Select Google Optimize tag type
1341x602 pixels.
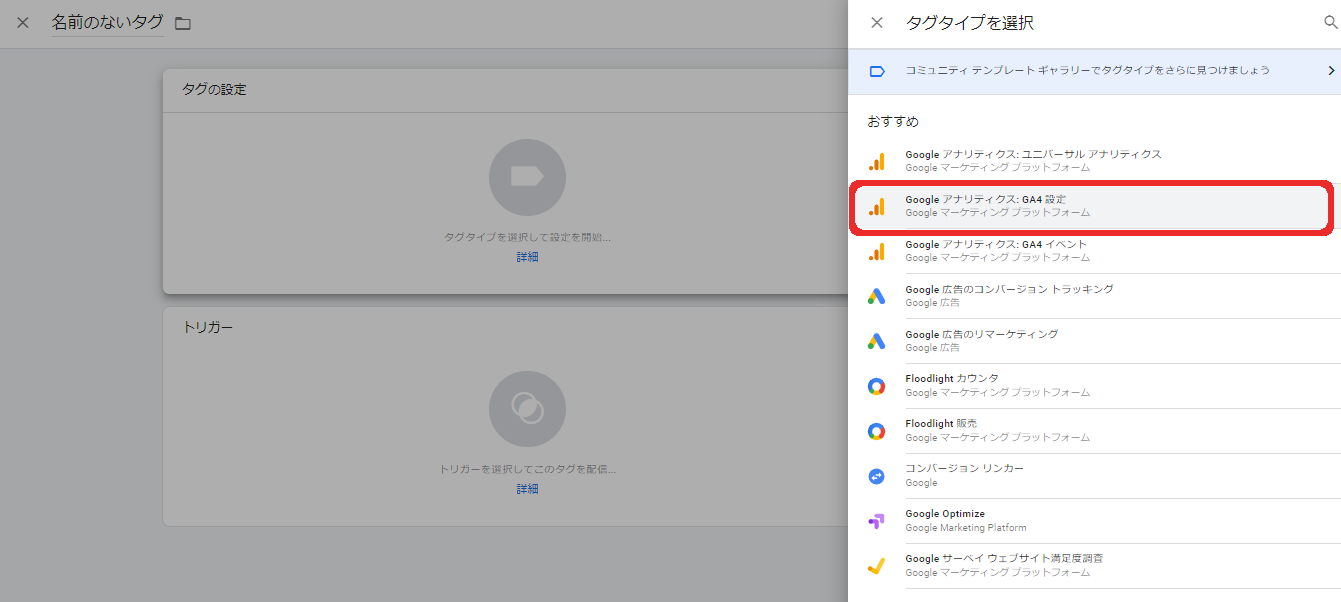pyautogui.click(x=1094, y=521)
